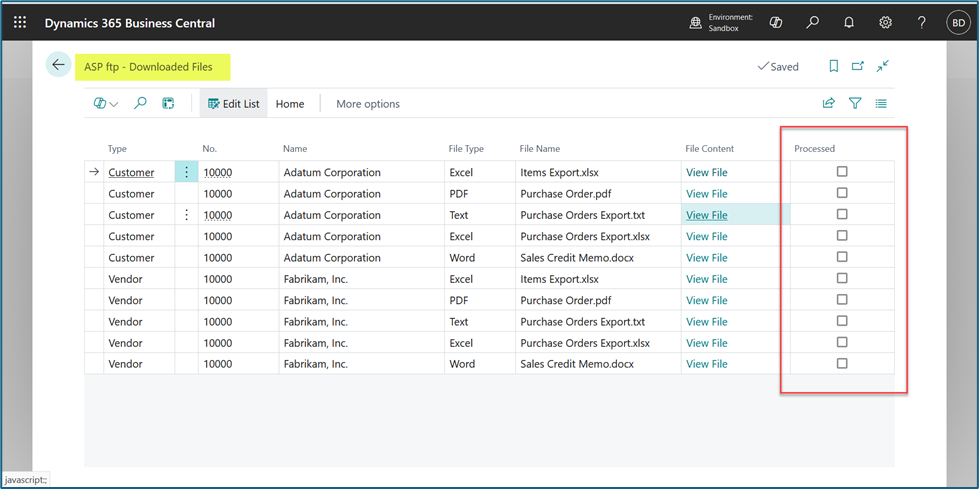The image size is (979, 489).
Task: Open the Settings gear
Action: click(x=885, y=23)
